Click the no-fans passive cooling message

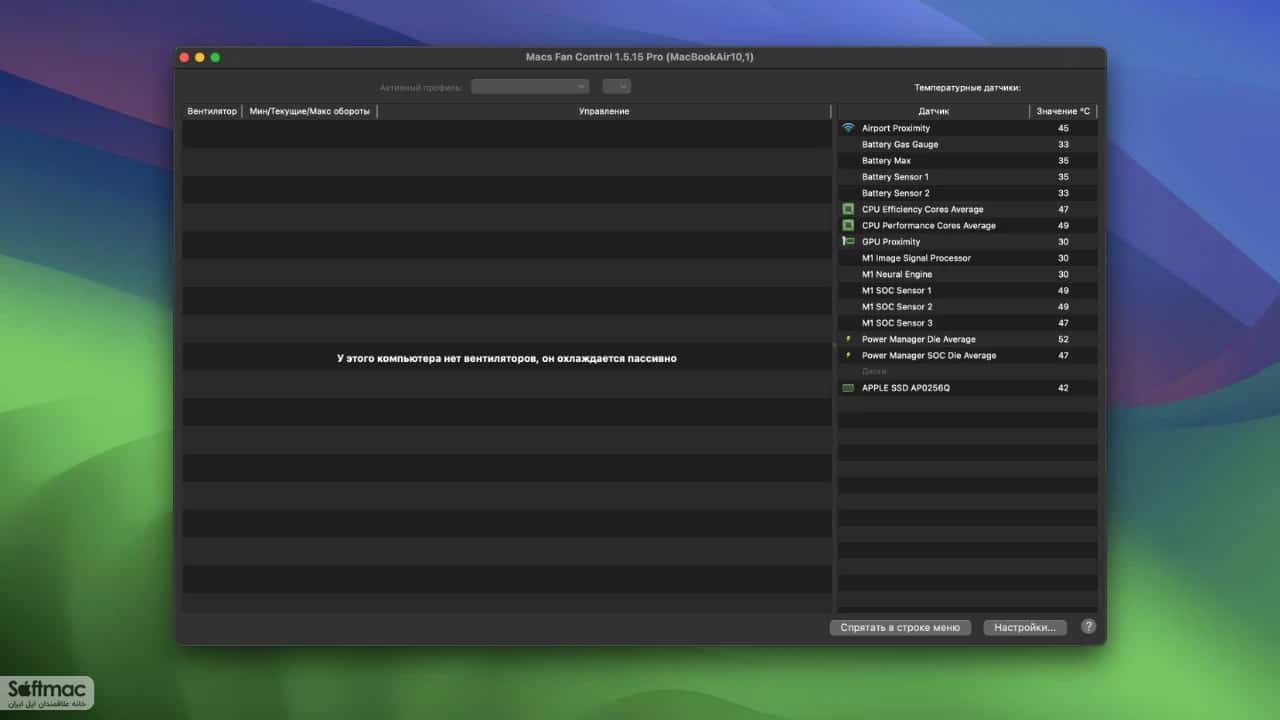click(507, 358)
